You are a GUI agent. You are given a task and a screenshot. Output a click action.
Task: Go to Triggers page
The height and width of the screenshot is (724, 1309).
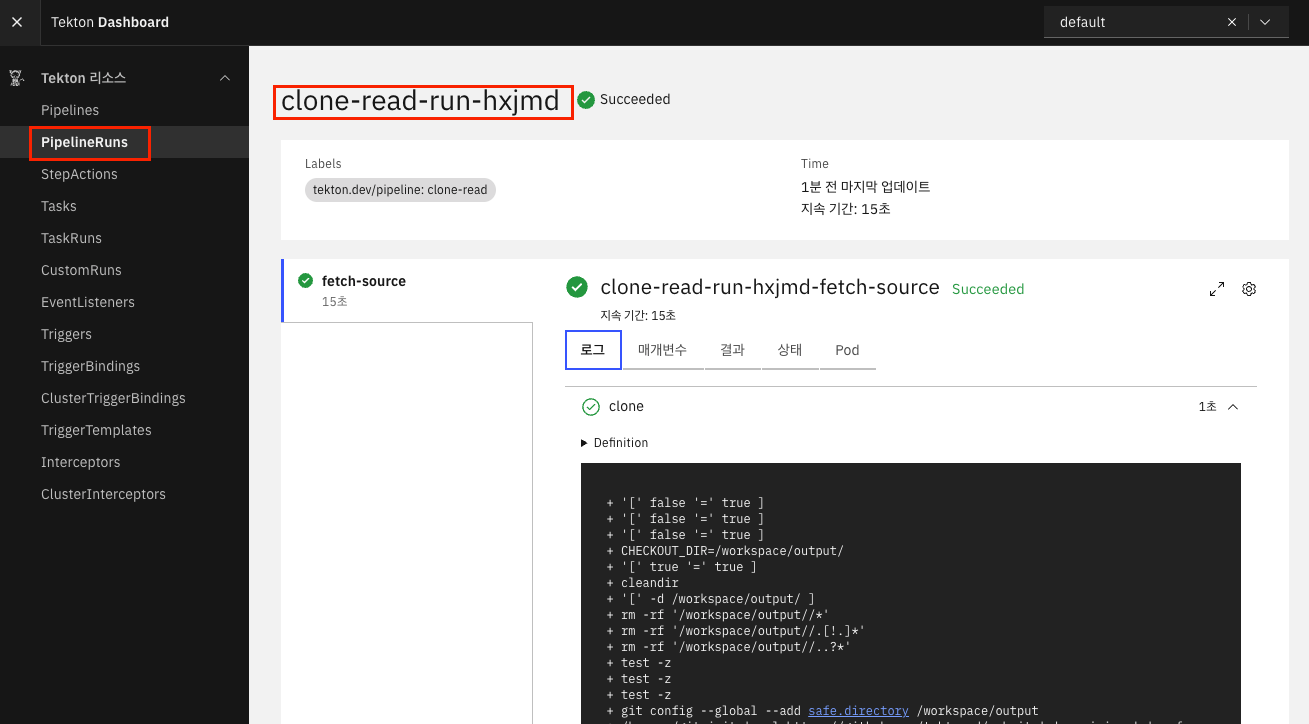[66, 334]
